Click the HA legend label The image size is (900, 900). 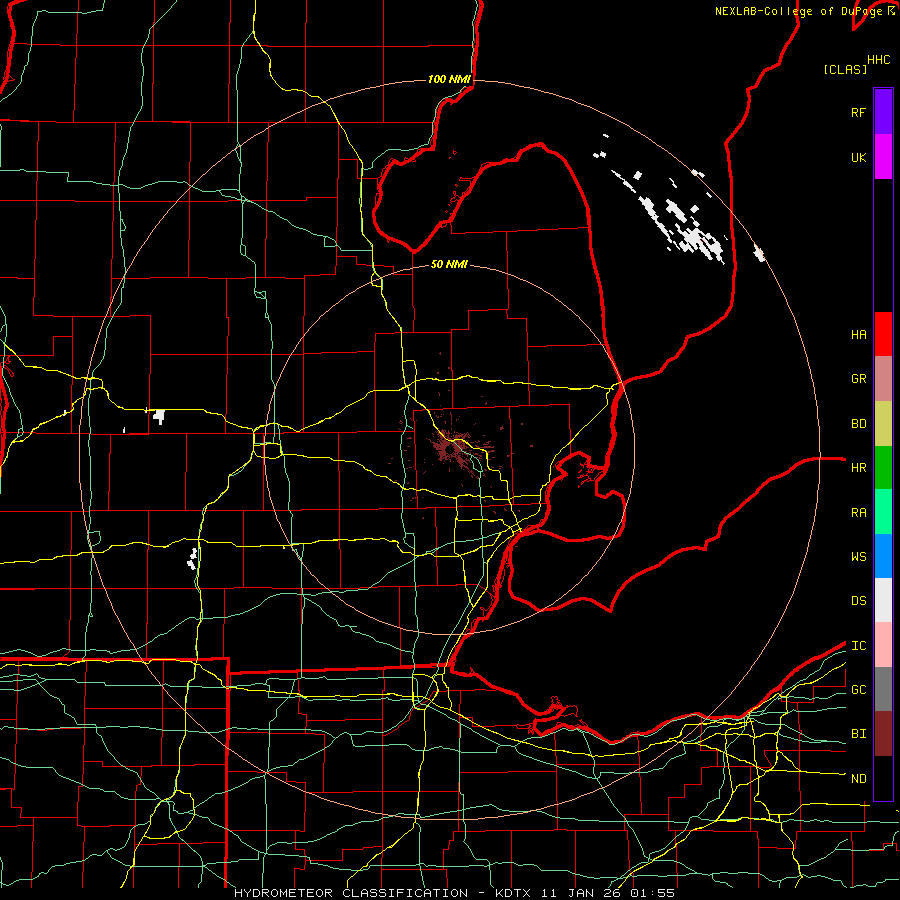point(858,335)
